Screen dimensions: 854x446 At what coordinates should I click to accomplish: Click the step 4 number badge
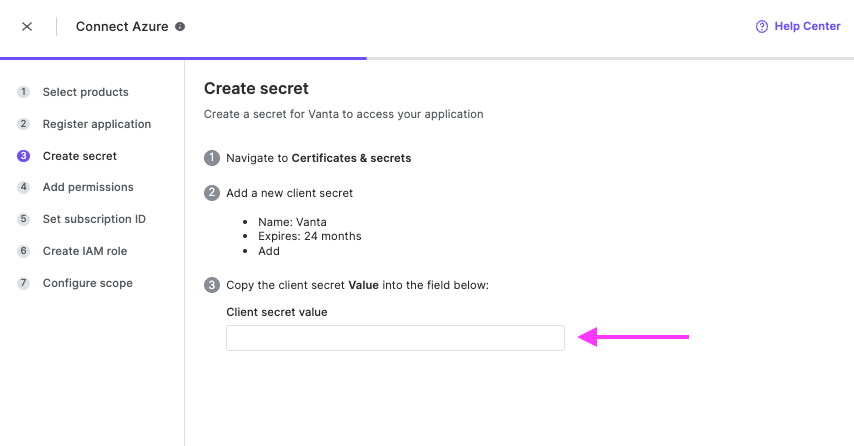coord(23,187)
